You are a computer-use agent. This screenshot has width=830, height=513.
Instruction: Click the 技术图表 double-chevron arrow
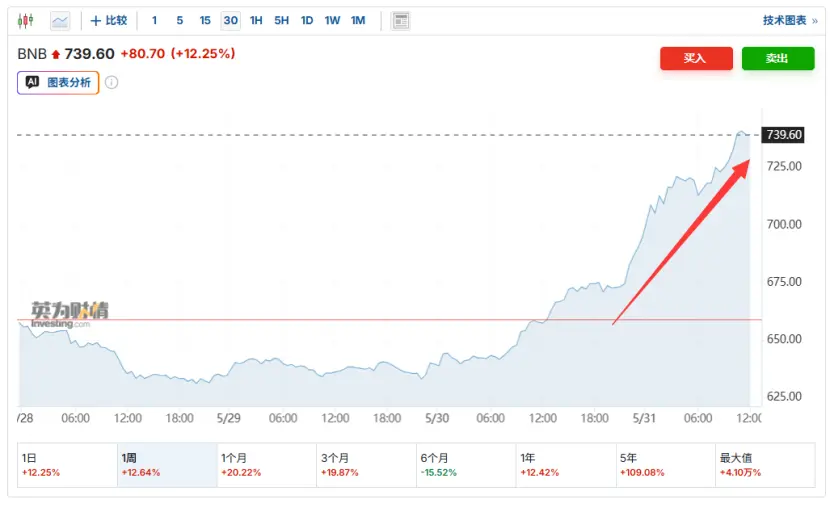coord(815,21)
